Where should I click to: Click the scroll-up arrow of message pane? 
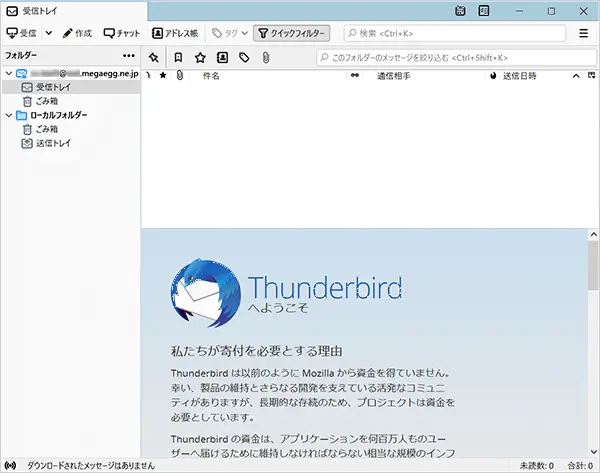point(593,234)
